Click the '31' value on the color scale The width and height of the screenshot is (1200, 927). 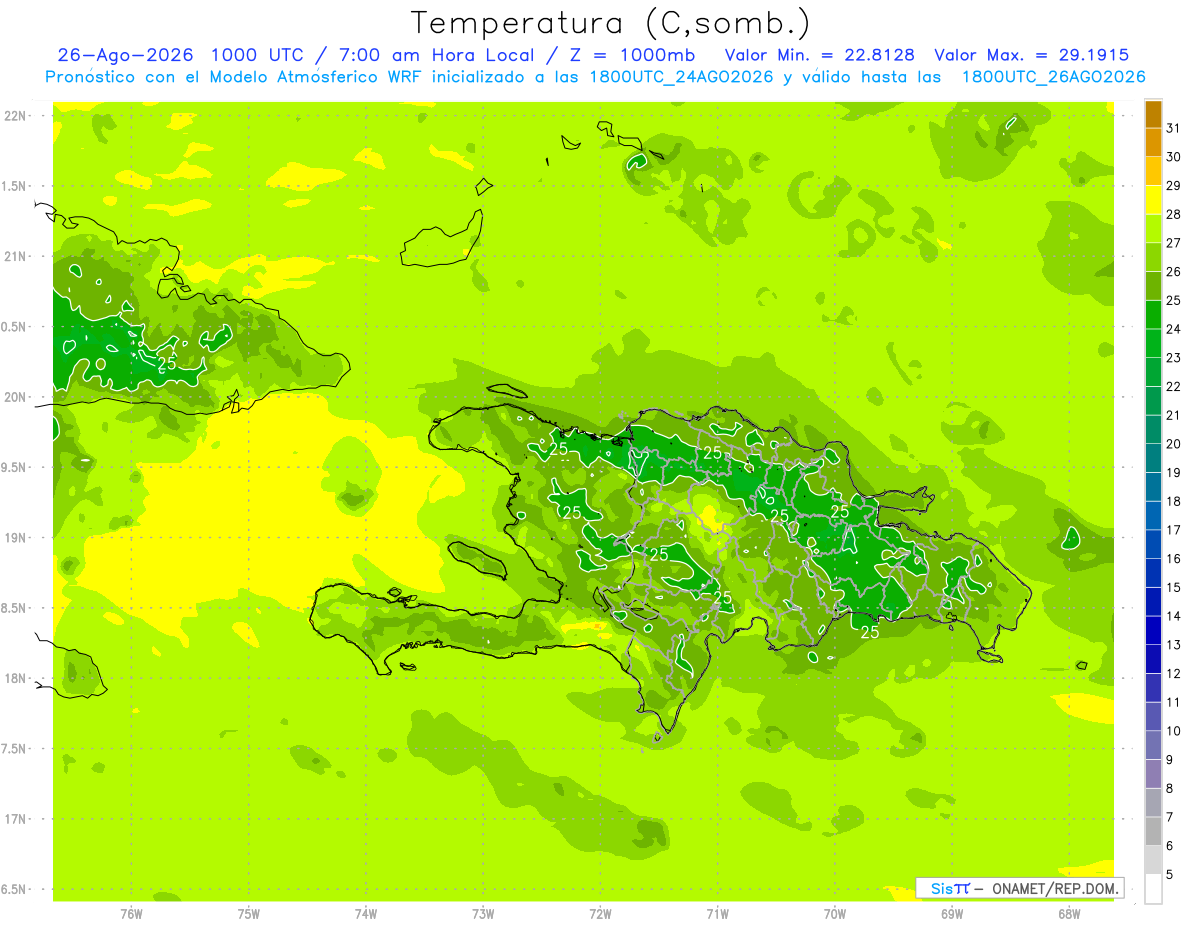click(x=1173, y=128)
